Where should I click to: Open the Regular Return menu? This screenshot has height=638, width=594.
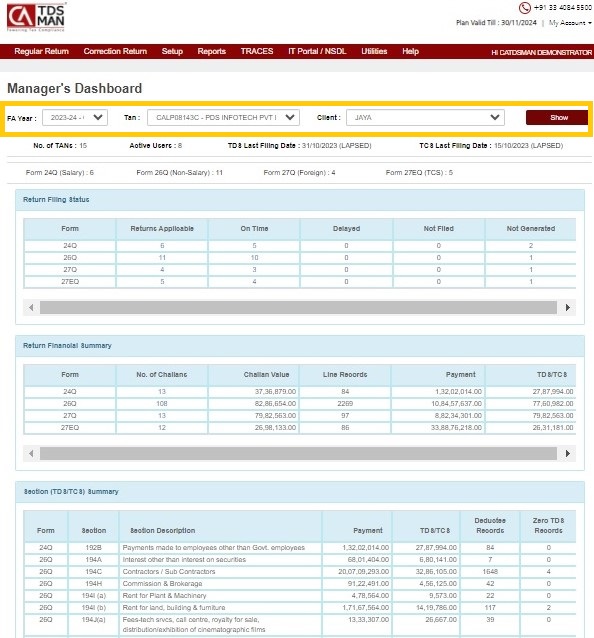click(x=41, y=51)
